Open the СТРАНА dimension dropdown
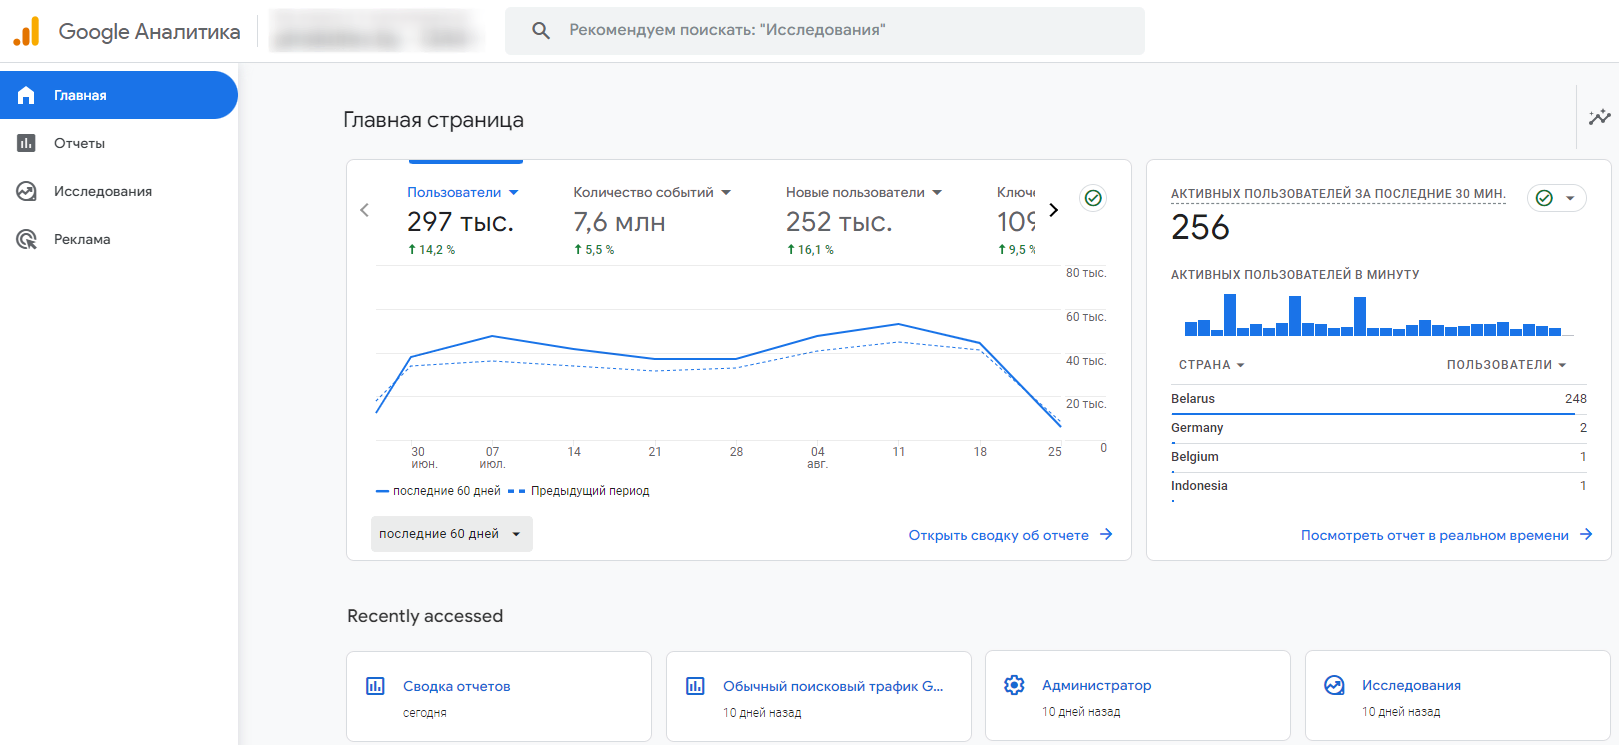Viewport: 1619px width, 745px height. [1211, 365]
